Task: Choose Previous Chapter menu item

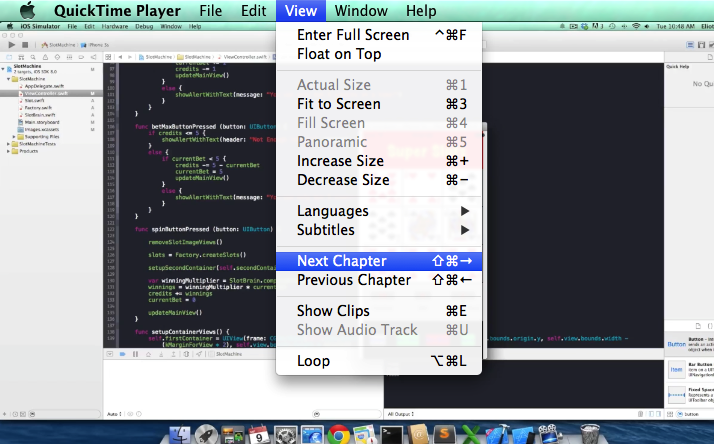Action: tap(379, 280)
